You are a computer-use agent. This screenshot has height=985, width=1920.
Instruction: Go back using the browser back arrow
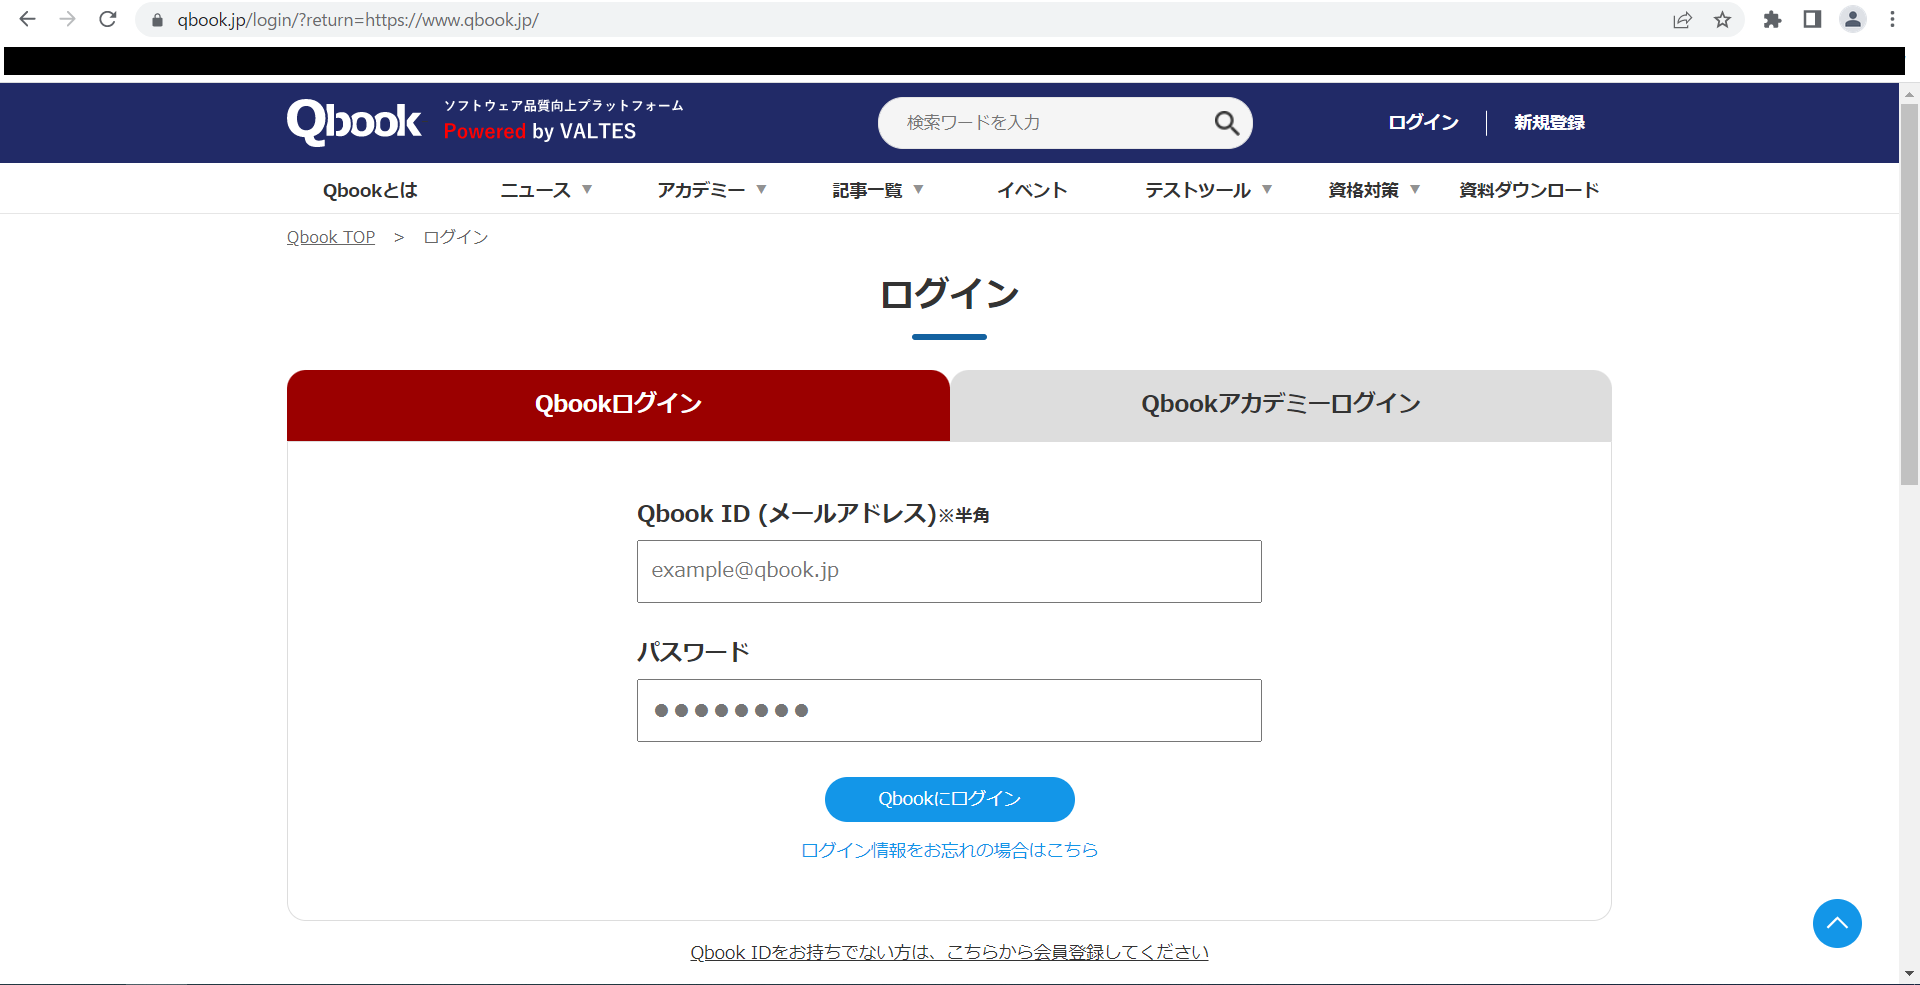tap(28, 19)
